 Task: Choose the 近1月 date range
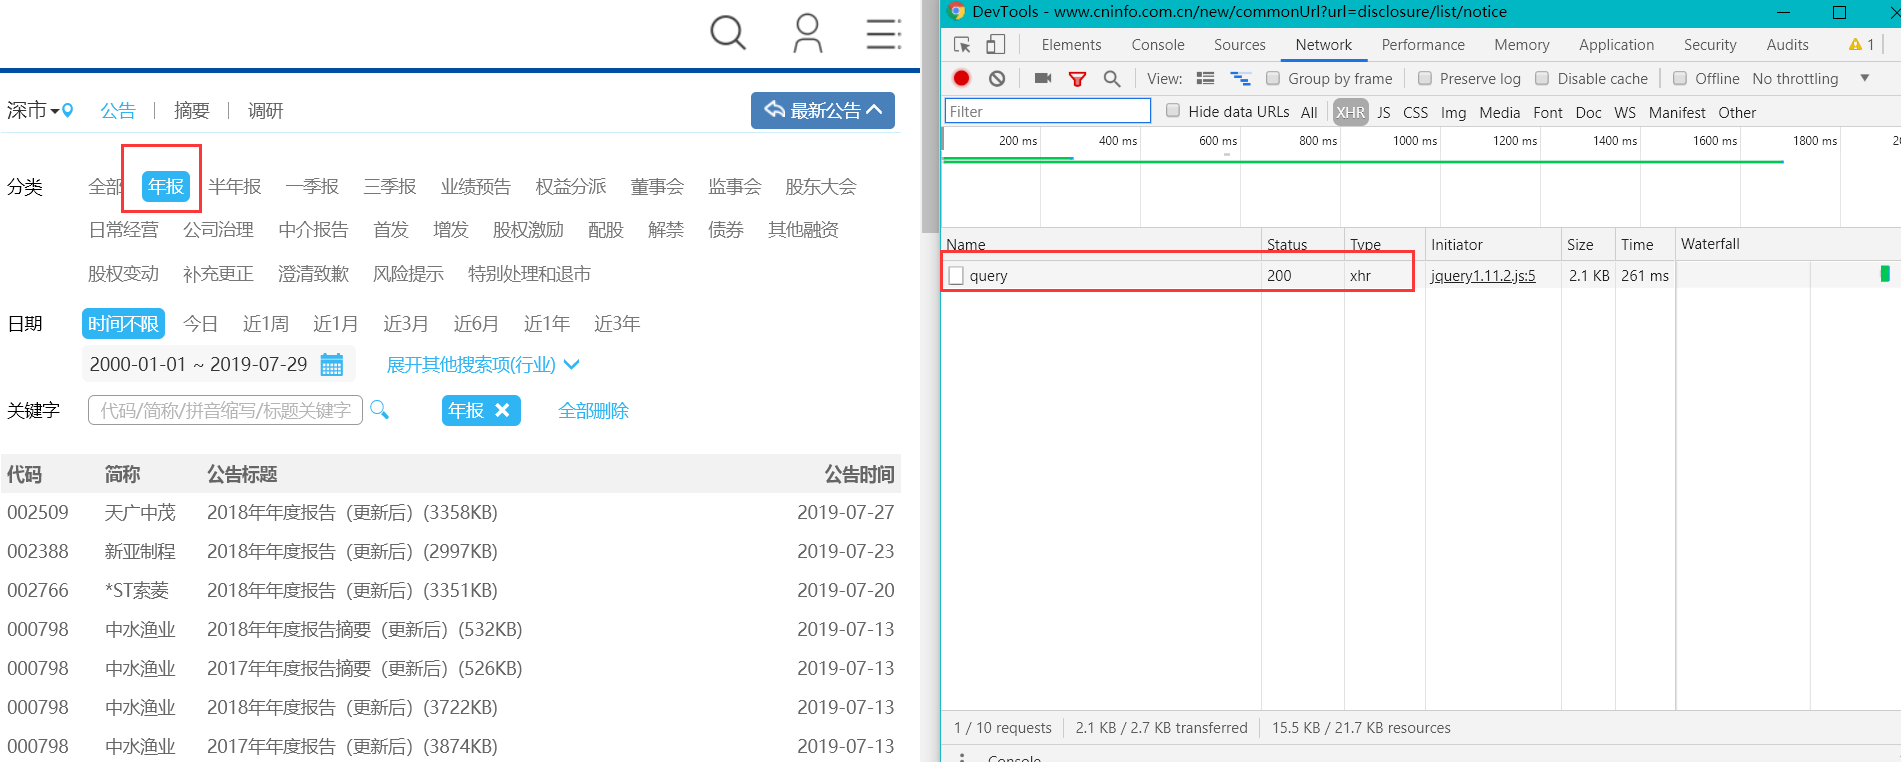[x=335, y=324]
